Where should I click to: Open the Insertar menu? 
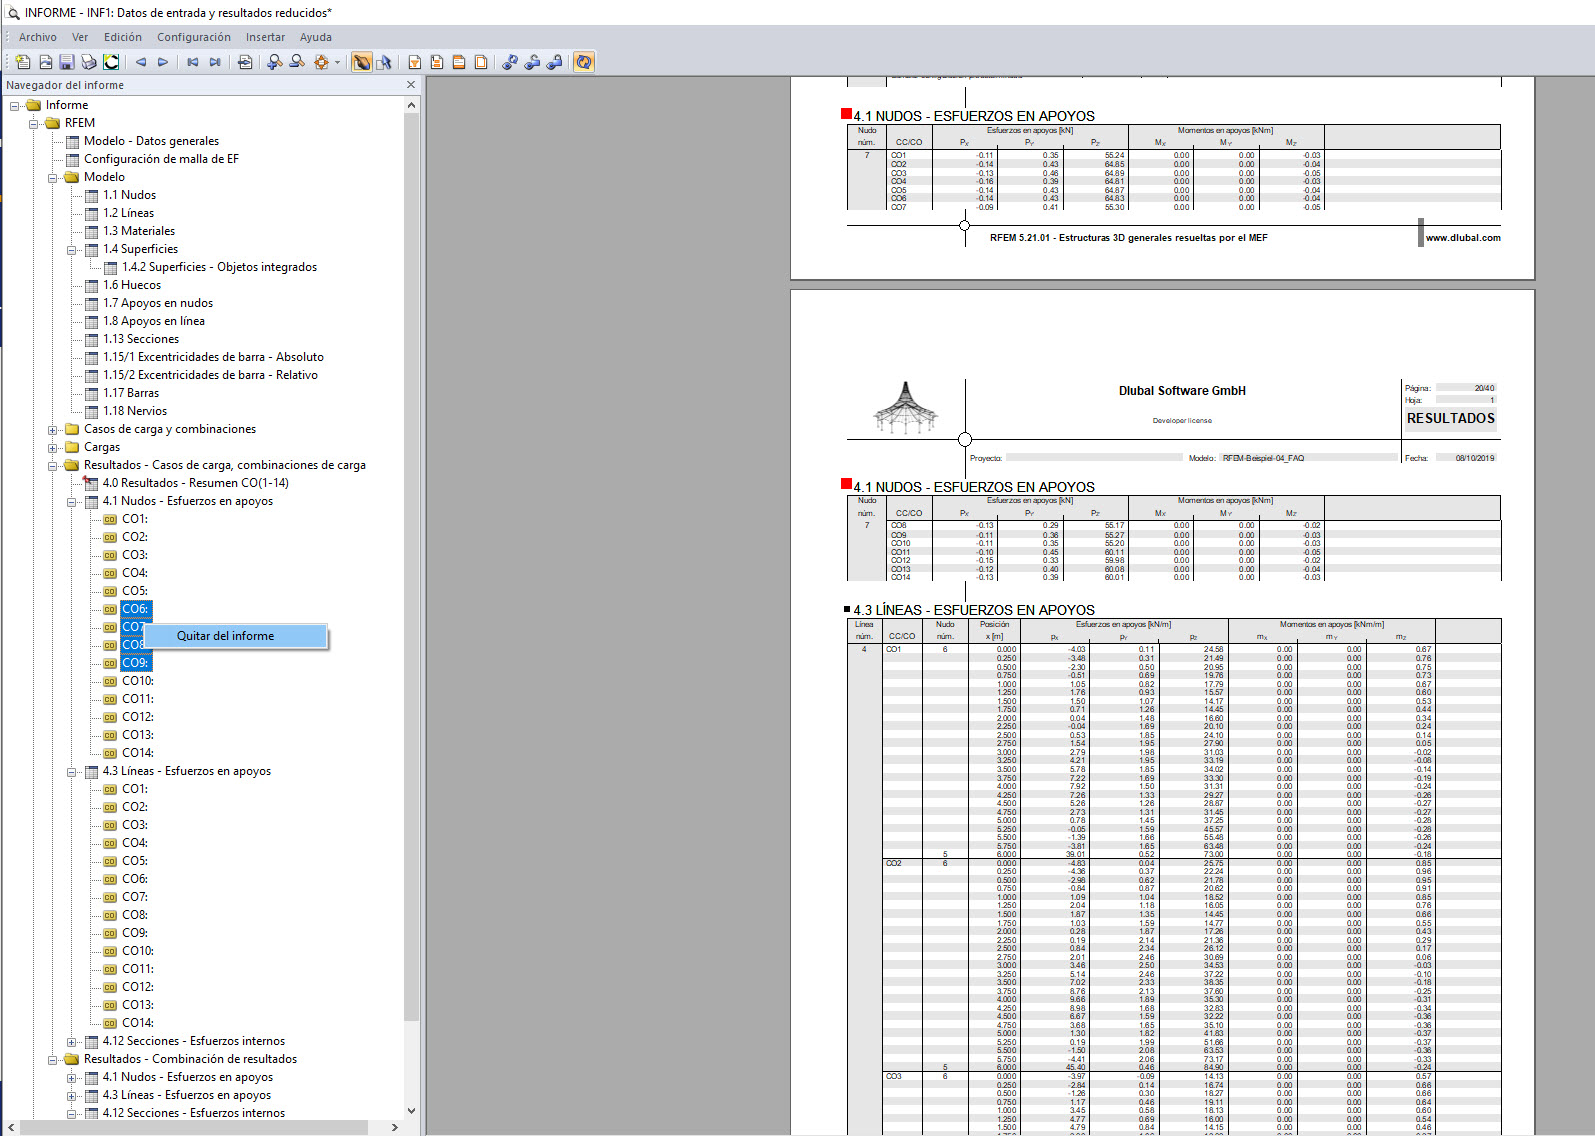(266, 37)
